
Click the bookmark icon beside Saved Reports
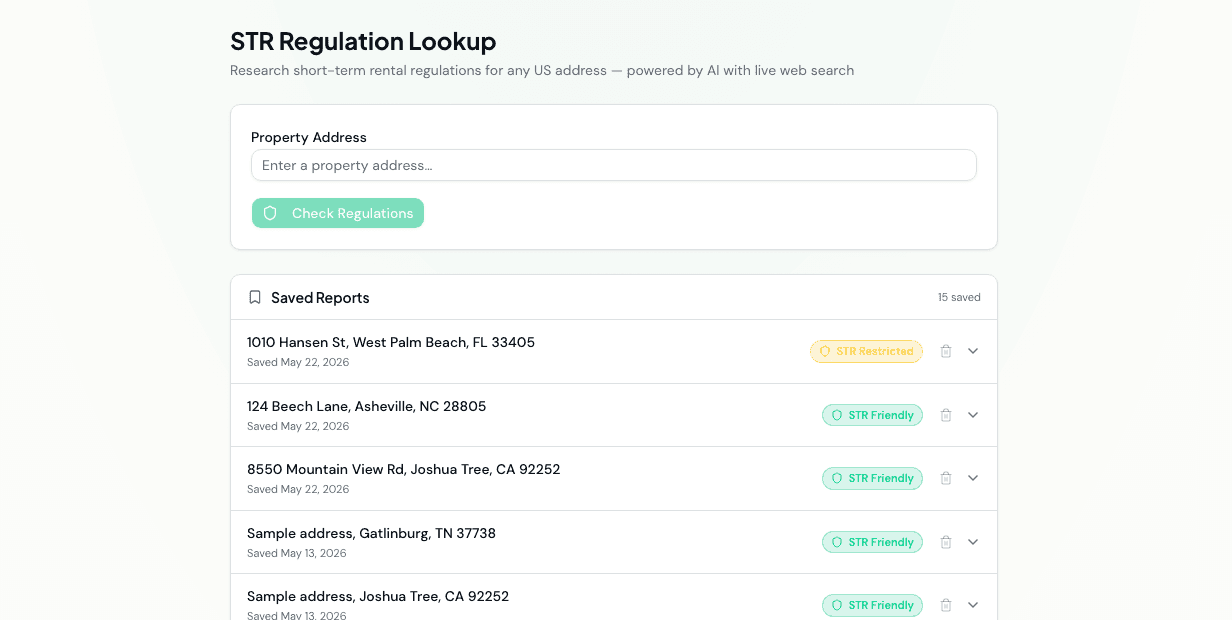[255, 297]
